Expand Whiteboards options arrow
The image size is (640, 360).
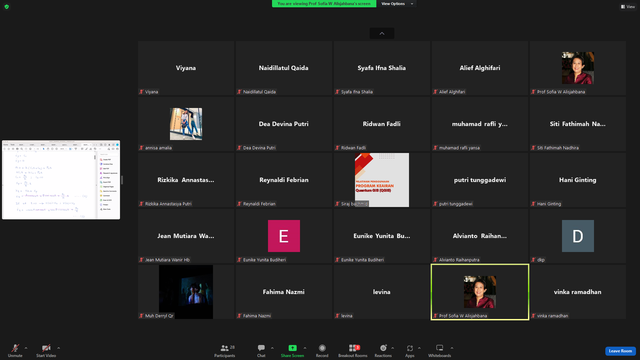coord(452,348)
